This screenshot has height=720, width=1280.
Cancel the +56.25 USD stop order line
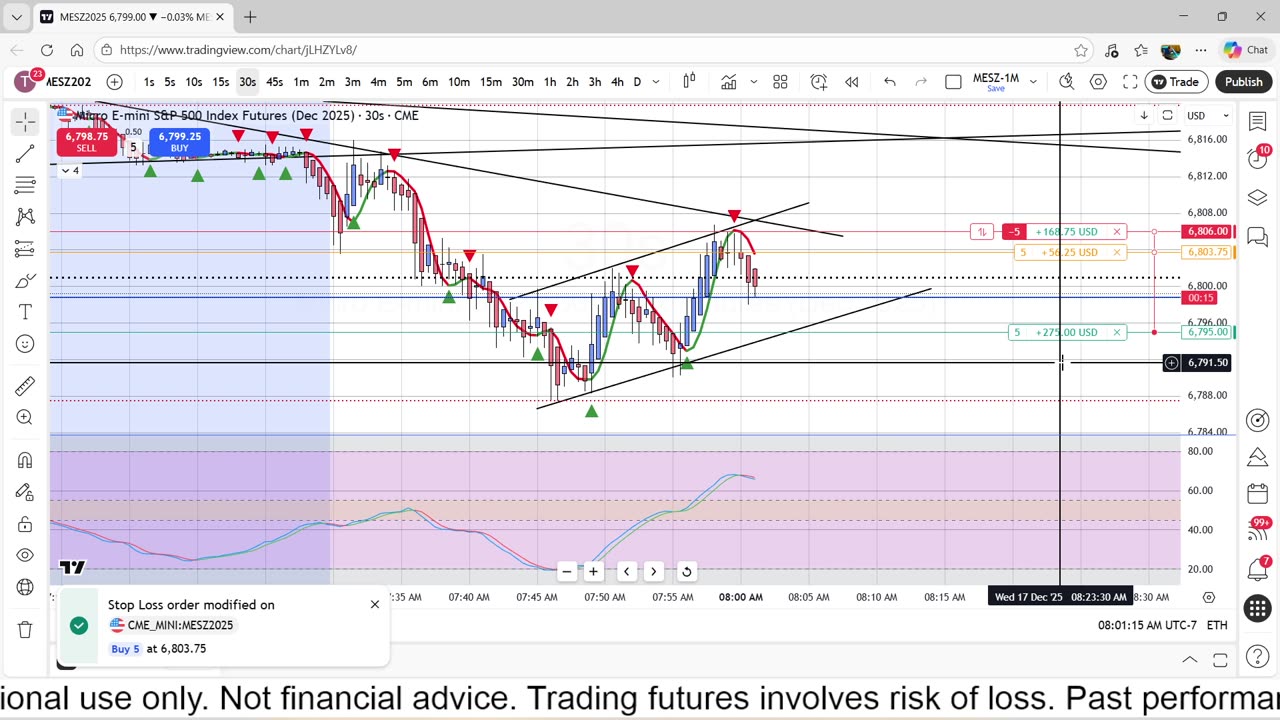click(1117, 252)
